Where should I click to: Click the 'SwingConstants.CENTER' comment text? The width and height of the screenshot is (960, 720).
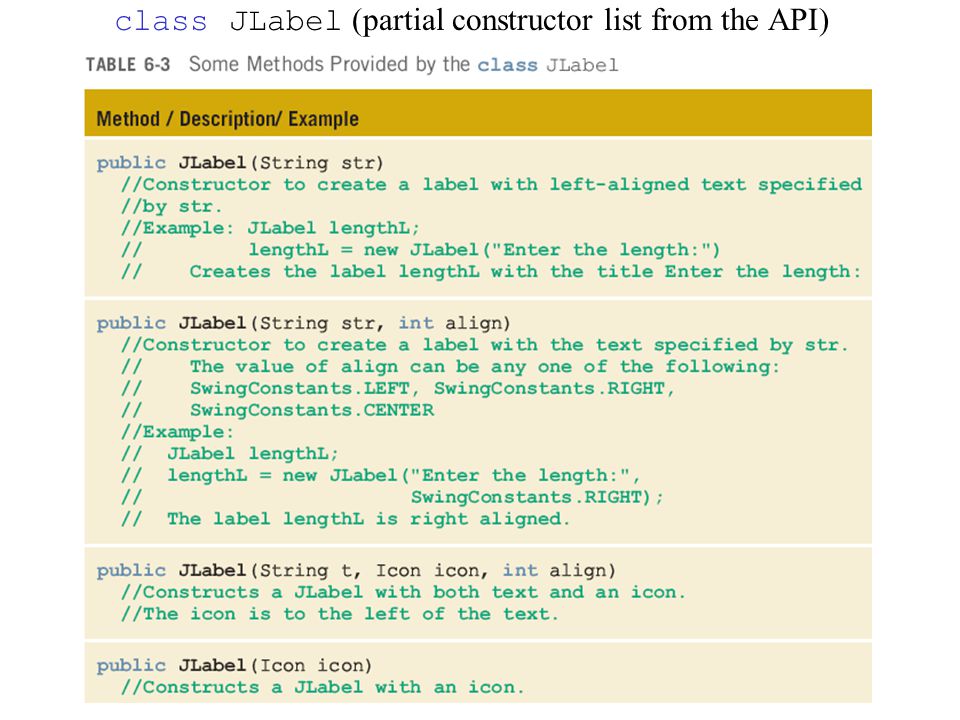pos(312,410)
